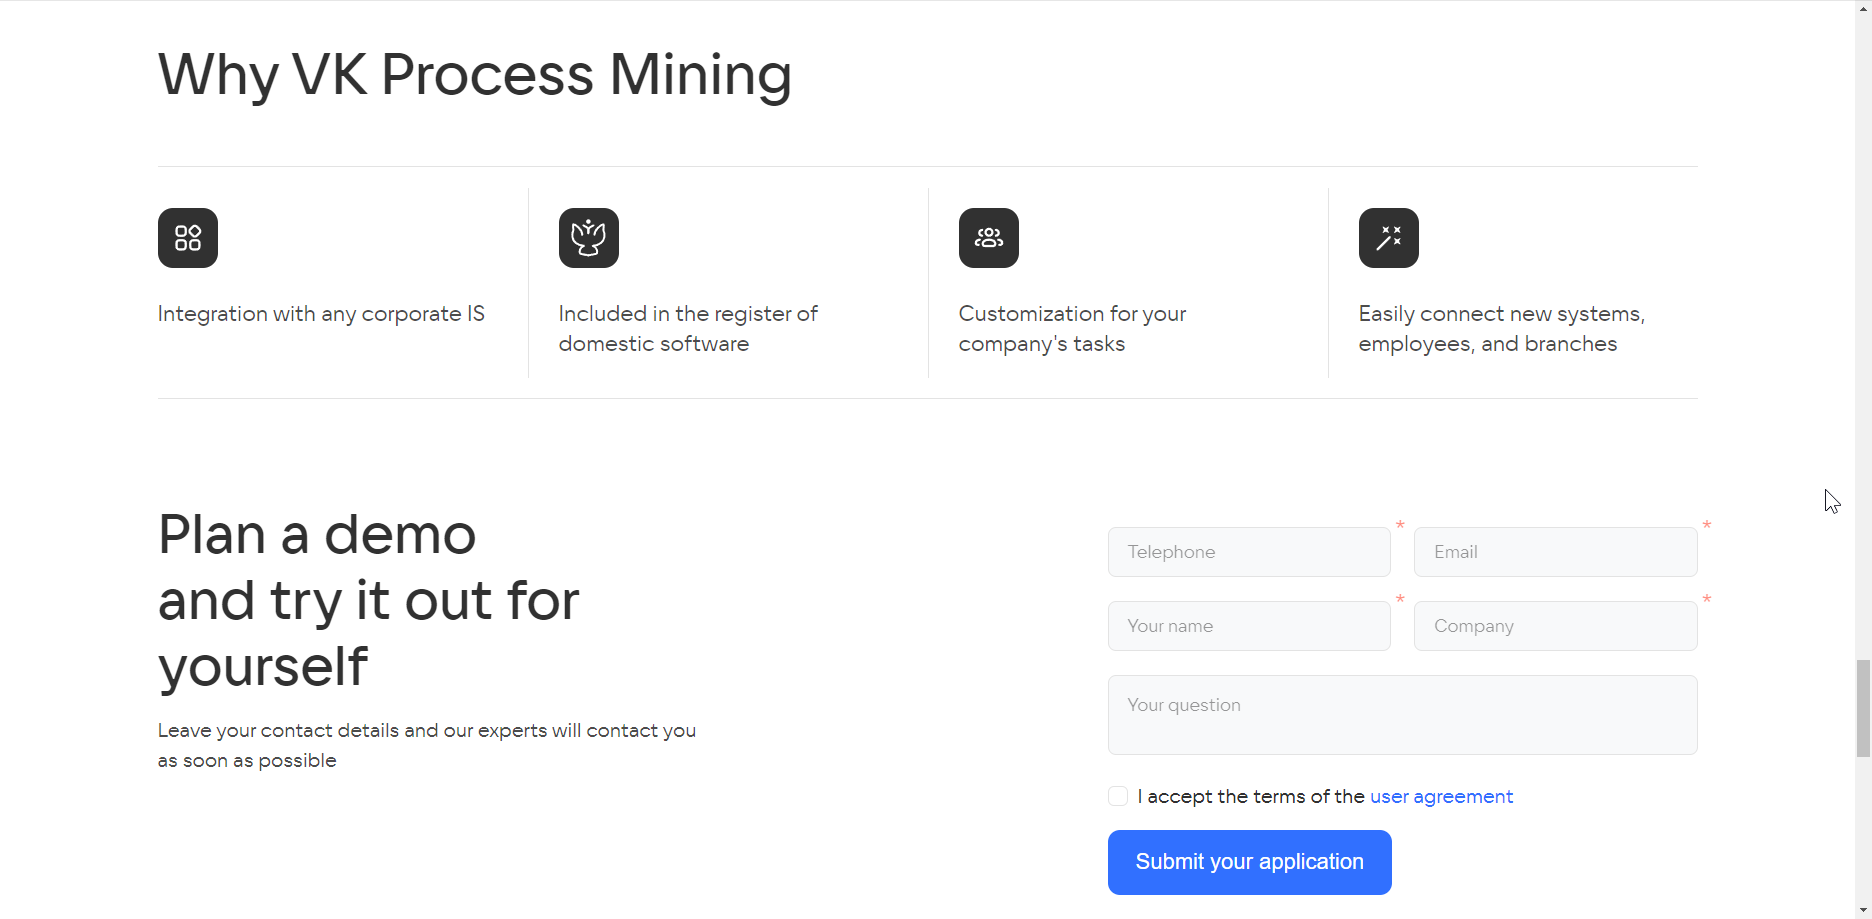The height and width of the screenshot is (919, 1872).
Task: Focus the Email input field
Action: (1556, 552)
